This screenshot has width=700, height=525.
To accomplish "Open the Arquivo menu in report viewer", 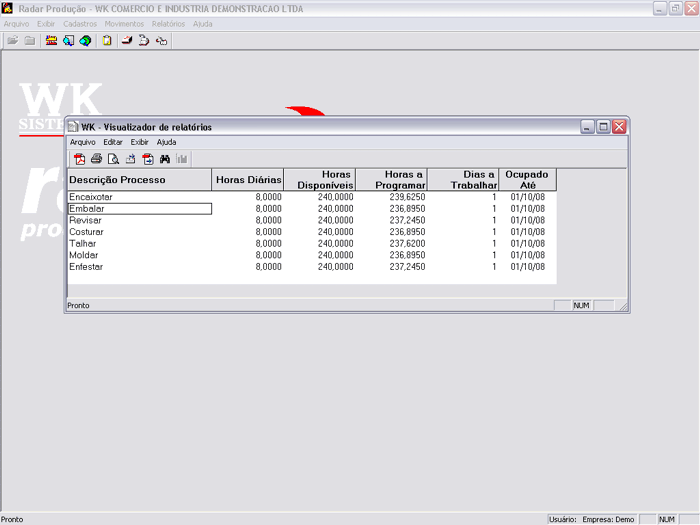I will point(82,142).
